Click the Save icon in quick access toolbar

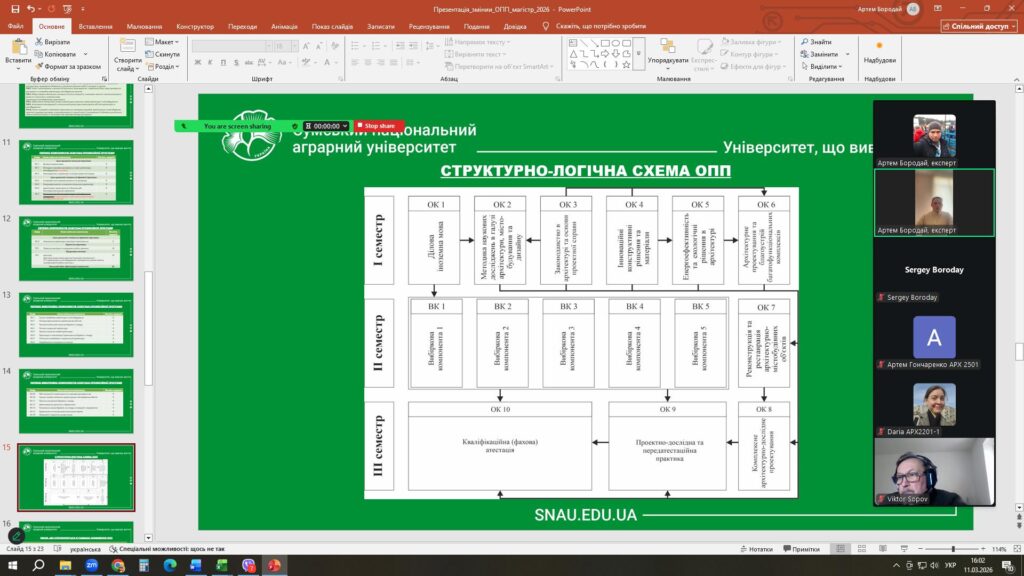coord(17,9)
